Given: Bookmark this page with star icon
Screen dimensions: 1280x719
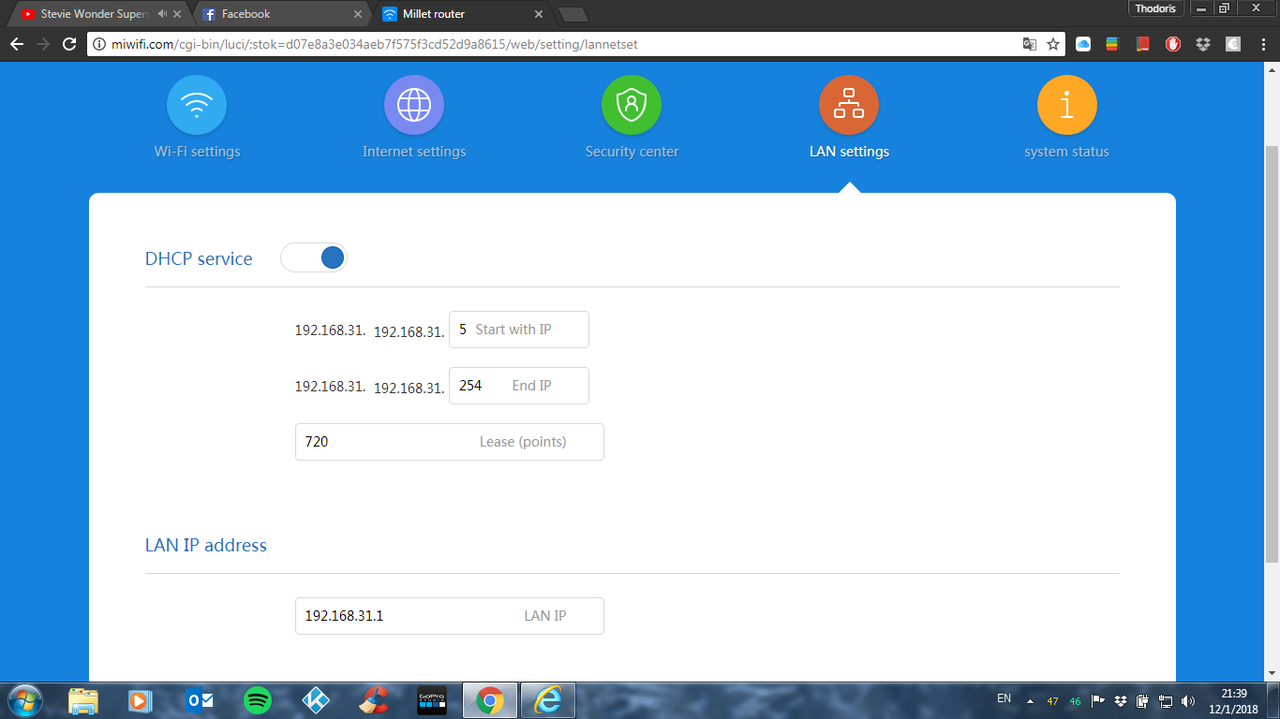Looking at the screenshot, I should coord(1053,44).
